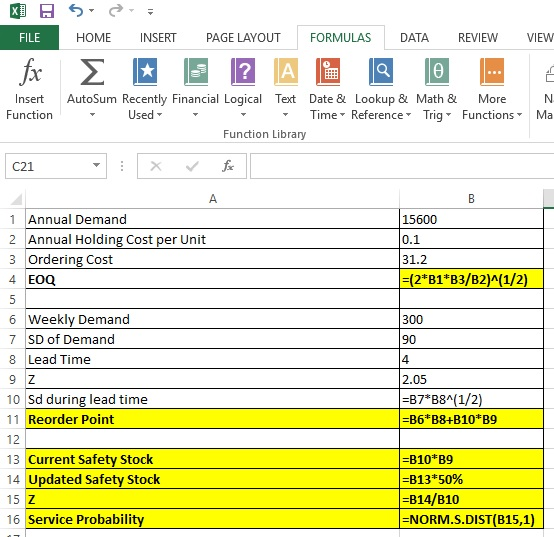Select column B header
Viewport: 554px width, 537px height.
point(471,199)
